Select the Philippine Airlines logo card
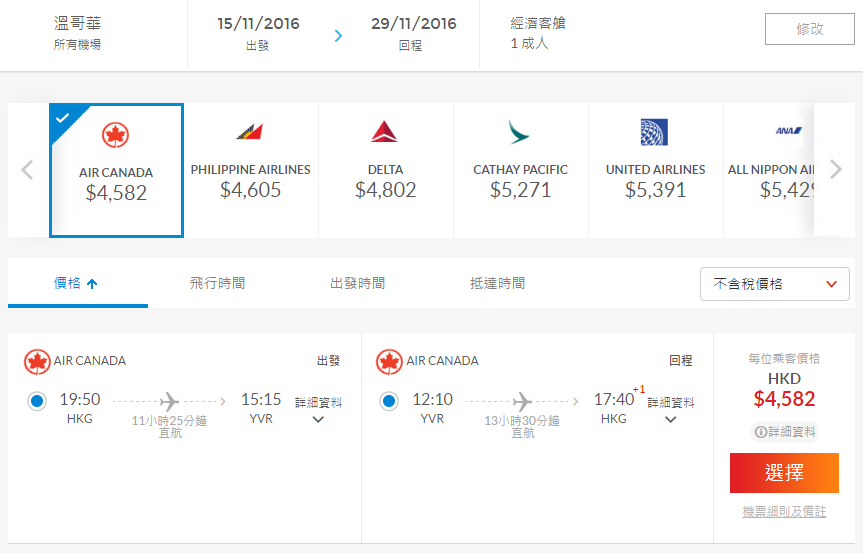The image size is (863, 553). [x=249, y=132]
